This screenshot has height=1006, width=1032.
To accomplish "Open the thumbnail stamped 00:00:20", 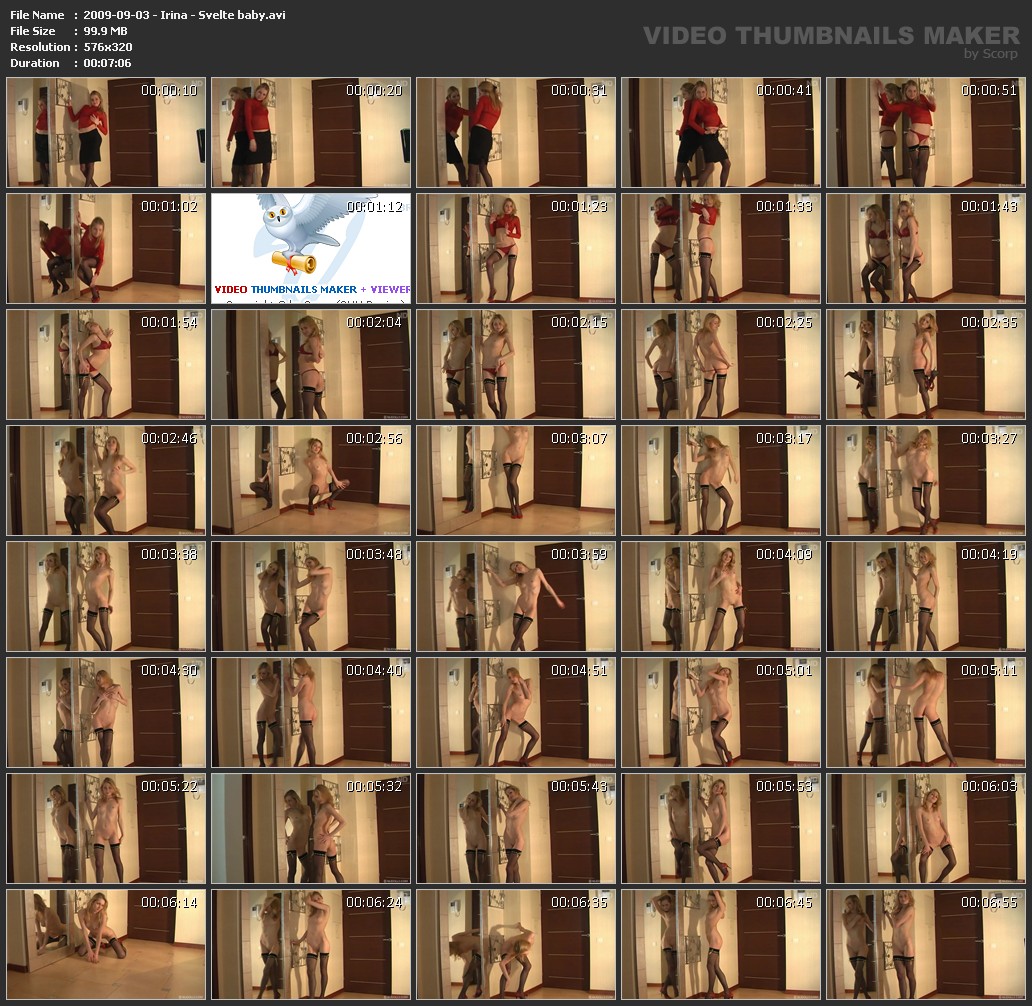I will tap(311, 132).
